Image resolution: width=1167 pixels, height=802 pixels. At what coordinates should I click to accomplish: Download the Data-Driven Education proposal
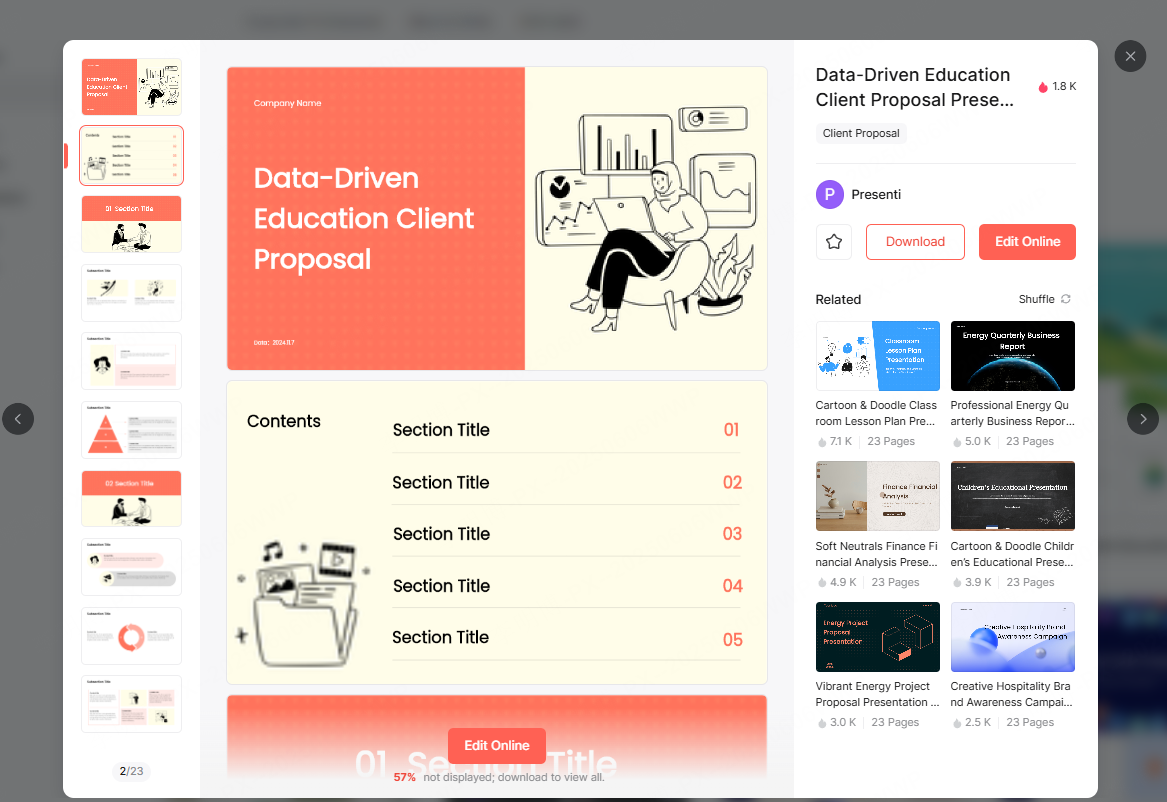coord(914,241)
